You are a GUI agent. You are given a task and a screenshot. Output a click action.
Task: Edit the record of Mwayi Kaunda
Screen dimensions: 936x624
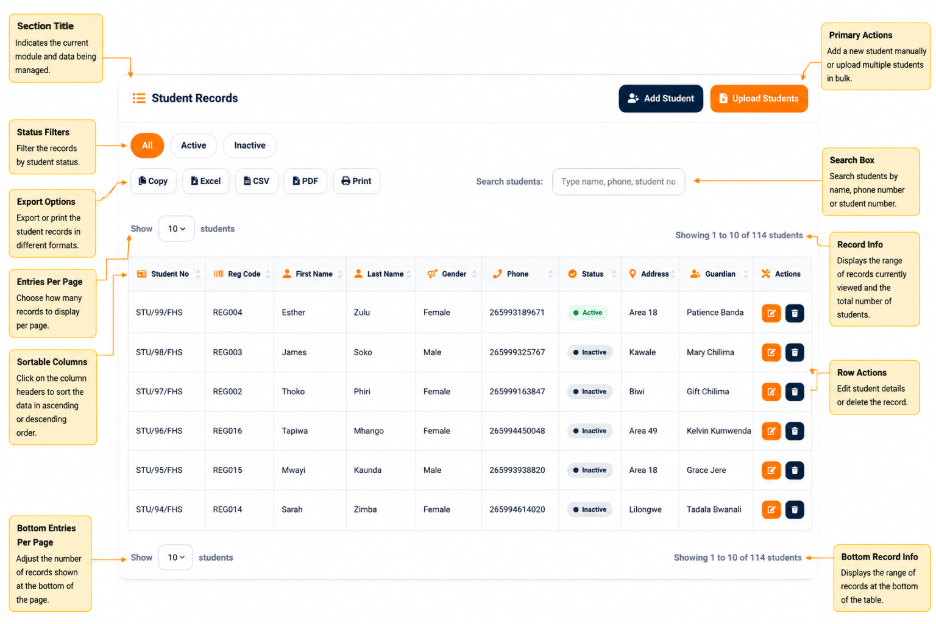coord(771,471)
